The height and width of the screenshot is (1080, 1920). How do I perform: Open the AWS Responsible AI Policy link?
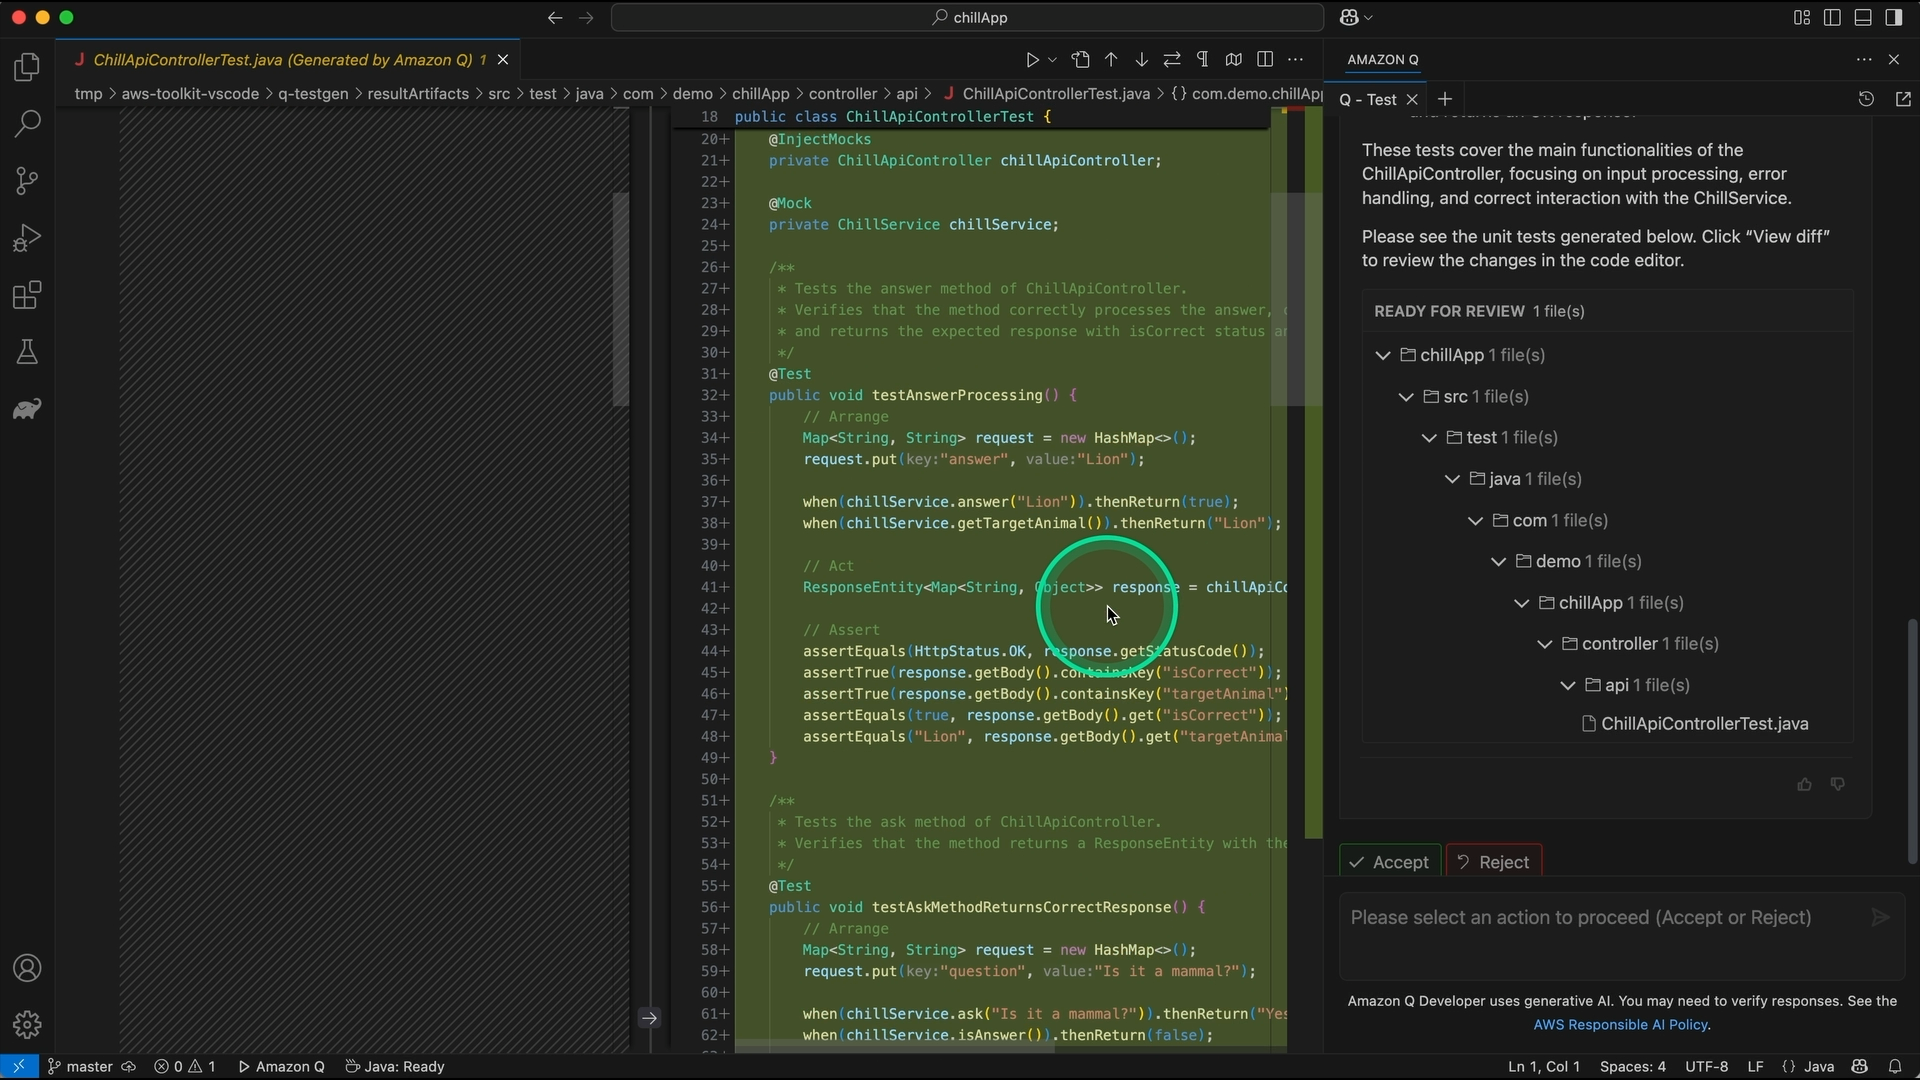(x=1620, y=1025)
